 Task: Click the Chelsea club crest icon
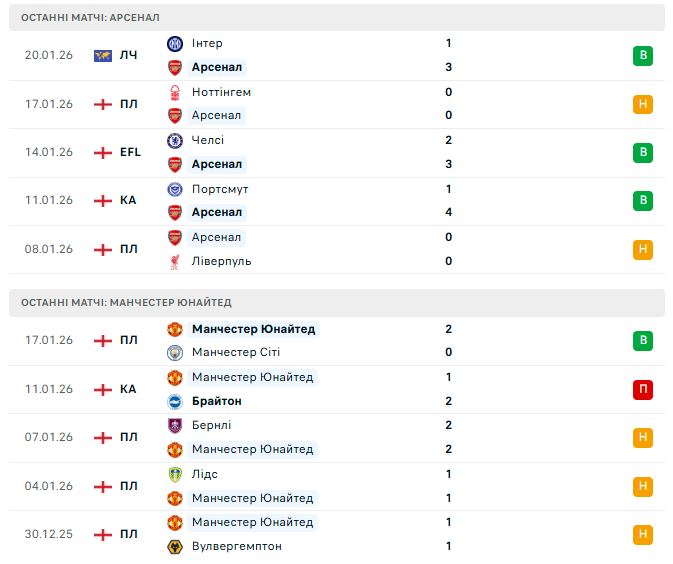[x=174, y=140]
